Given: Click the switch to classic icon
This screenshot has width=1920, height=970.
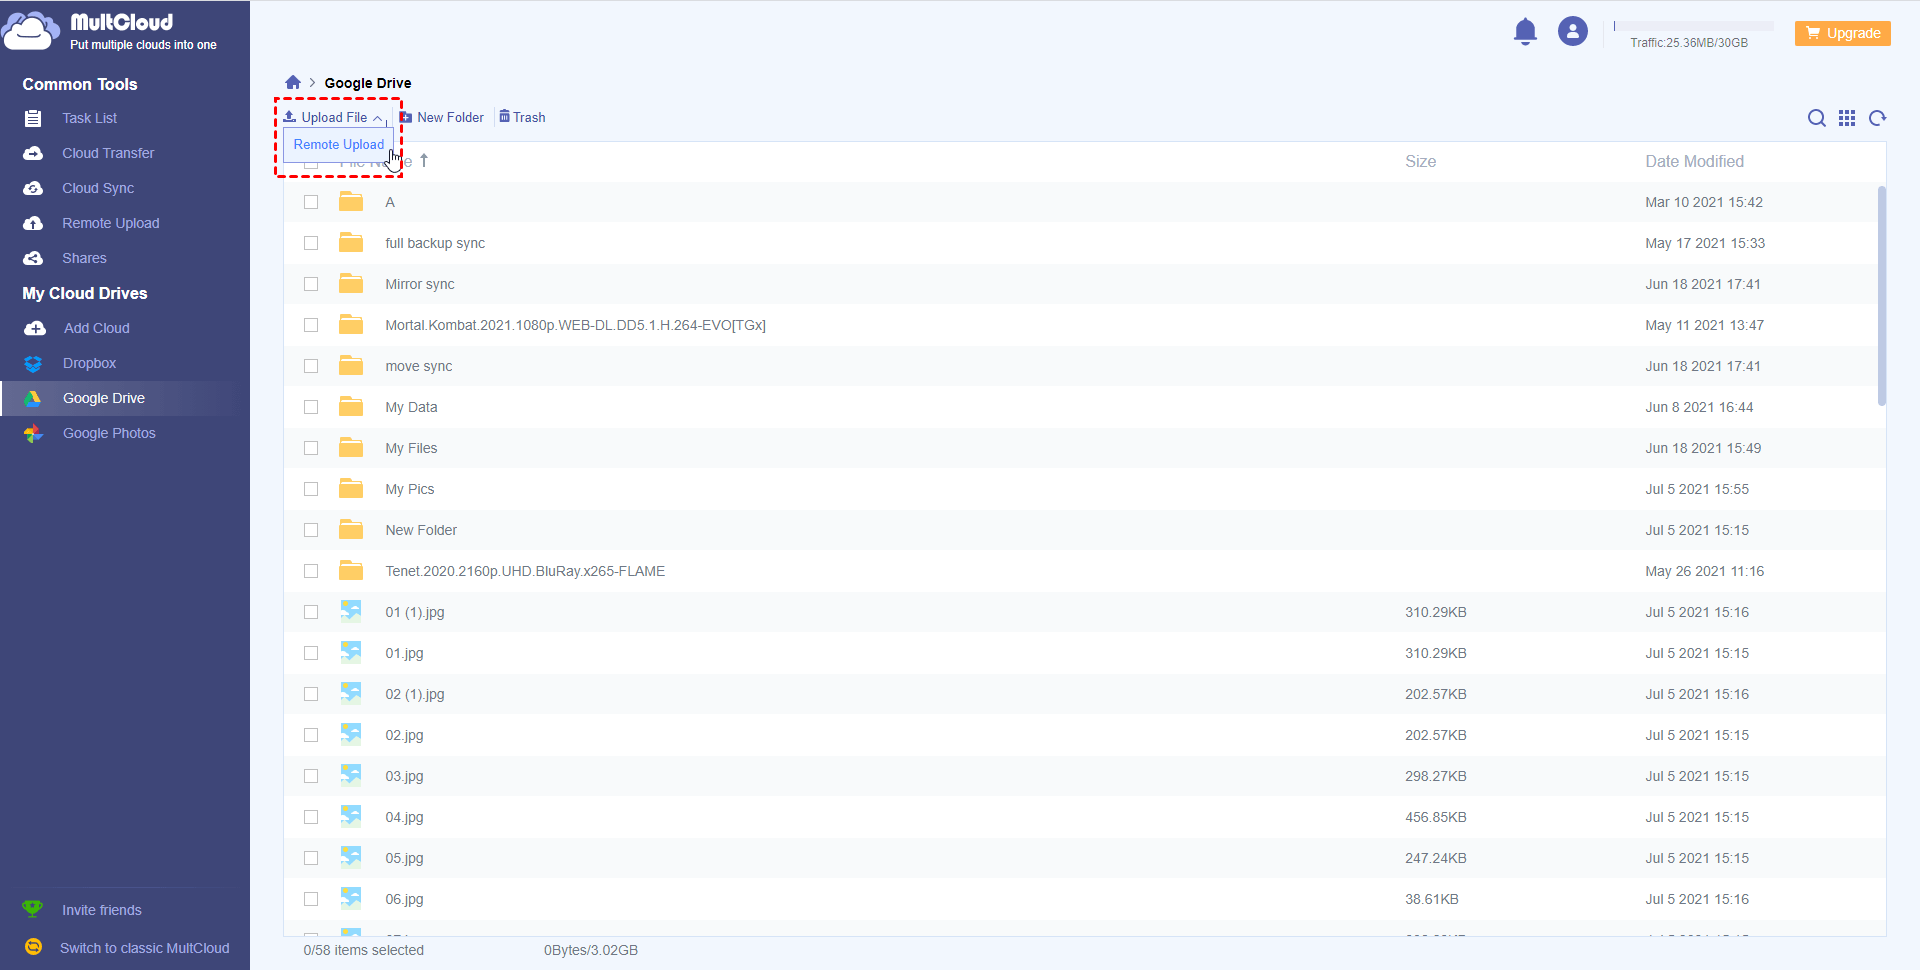Looking at the screenshot, I should click(x=33, y=947).
